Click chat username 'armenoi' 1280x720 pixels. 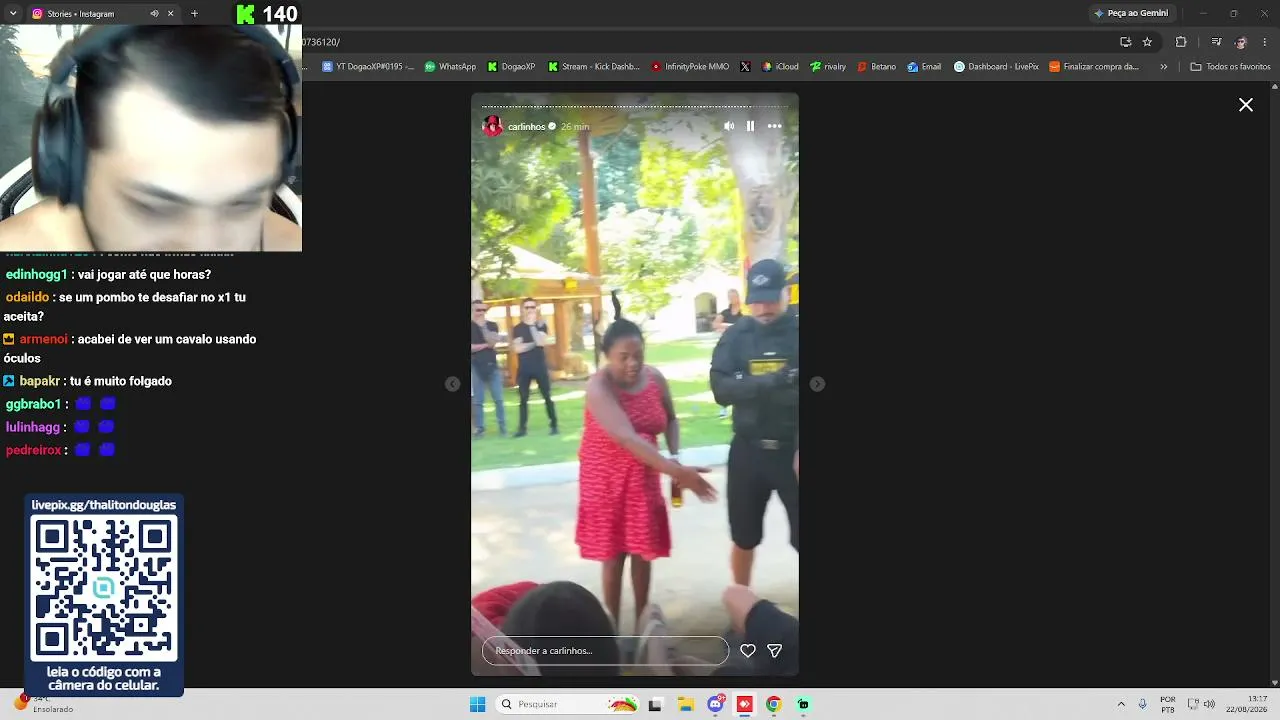[43, 340]
